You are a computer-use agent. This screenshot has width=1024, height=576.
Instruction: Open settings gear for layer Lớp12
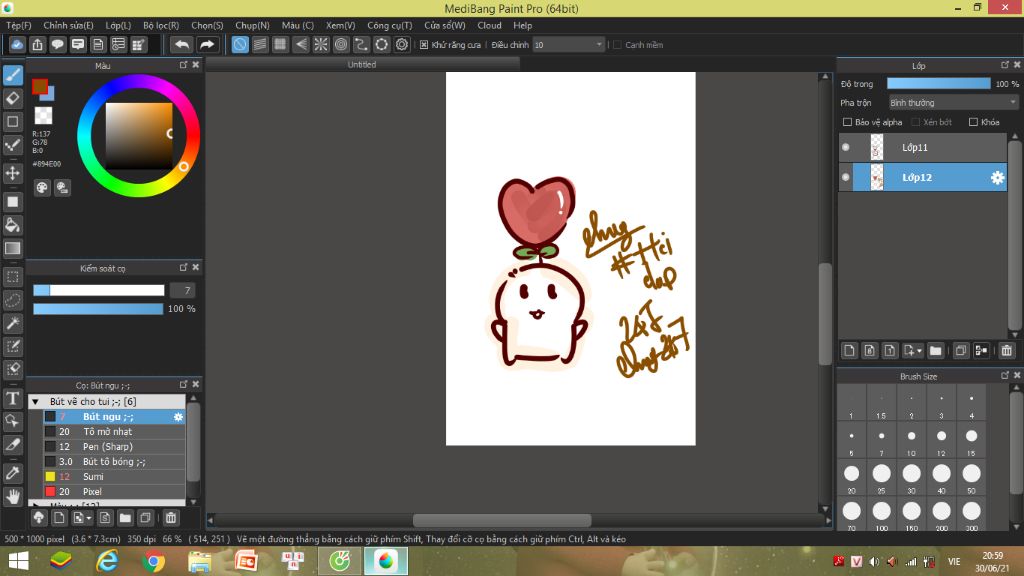click(997, 178)
